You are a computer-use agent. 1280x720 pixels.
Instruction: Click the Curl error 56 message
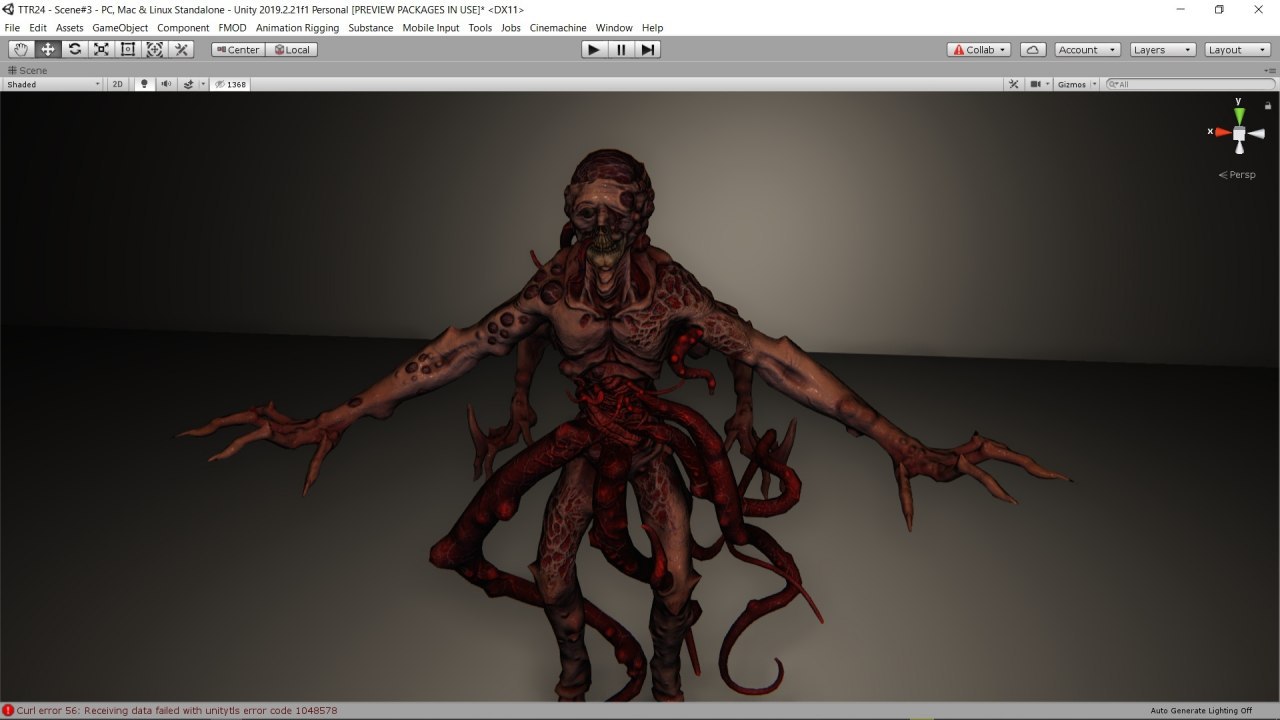(177, 711)
